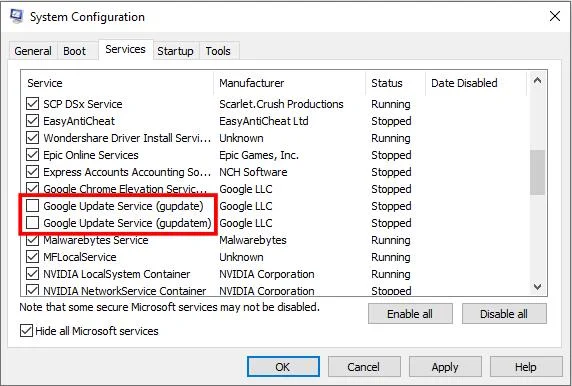Click the Apply button
Screen dimensions: 572x386
click(445, 367)
